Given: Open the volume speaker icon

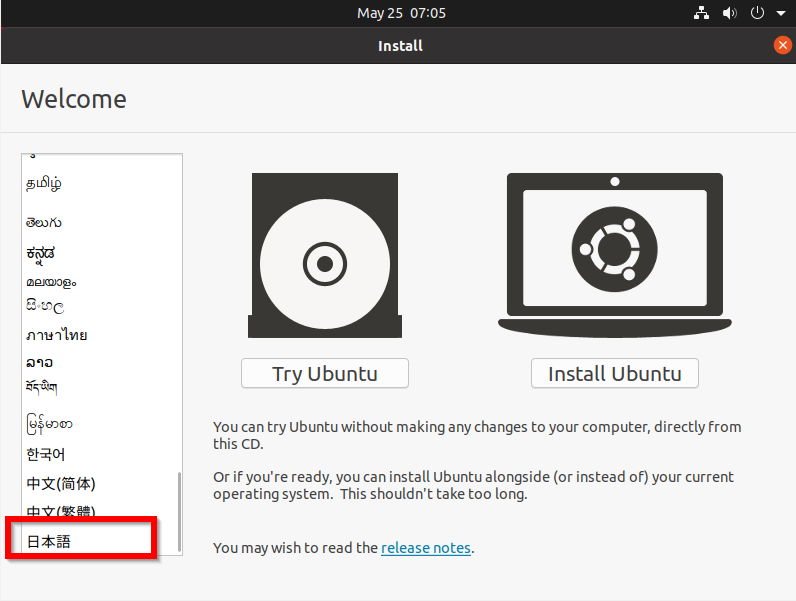Looking at the screenshot, I should (729, 13).
